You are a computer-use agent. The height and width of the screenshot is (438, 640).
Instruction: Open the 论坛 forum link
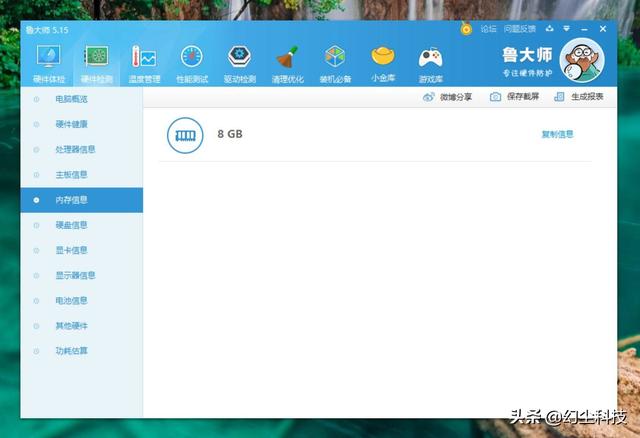pos(488,29)
